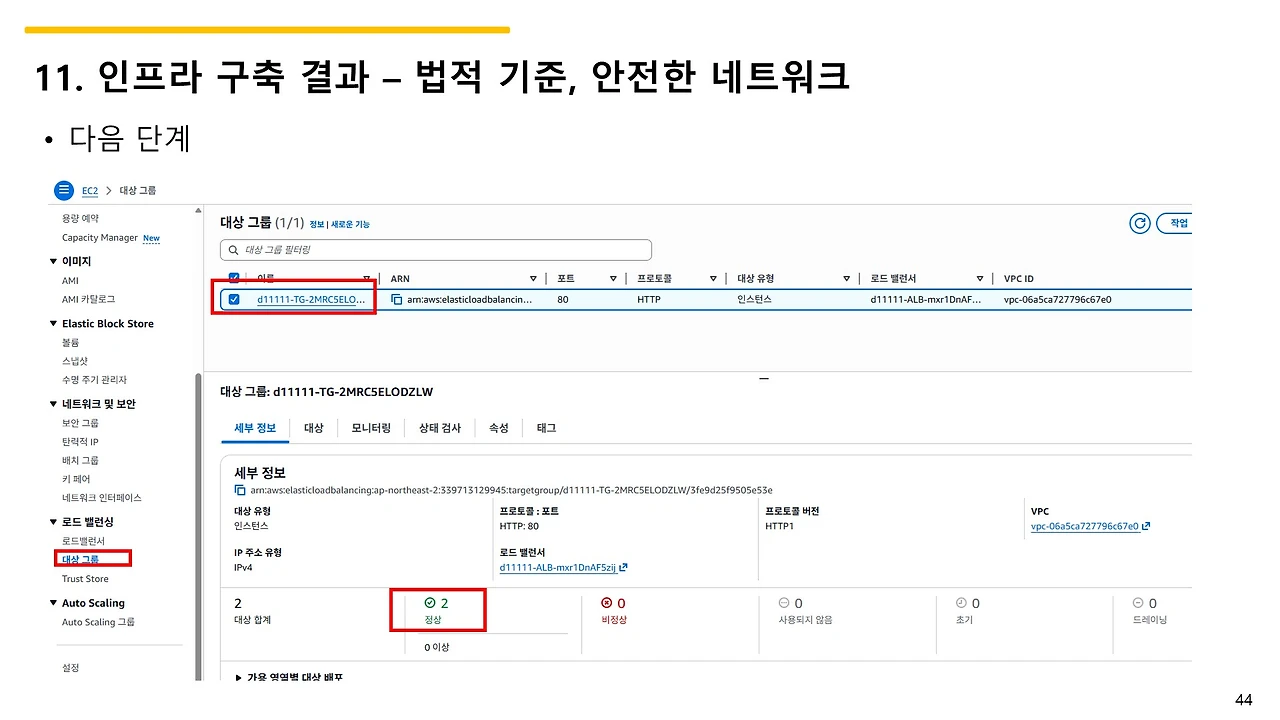Open the hamburger navigation menu icon
Image resolution: width=1280 pixels, height=720 pixels.
(x=64, y=190)
